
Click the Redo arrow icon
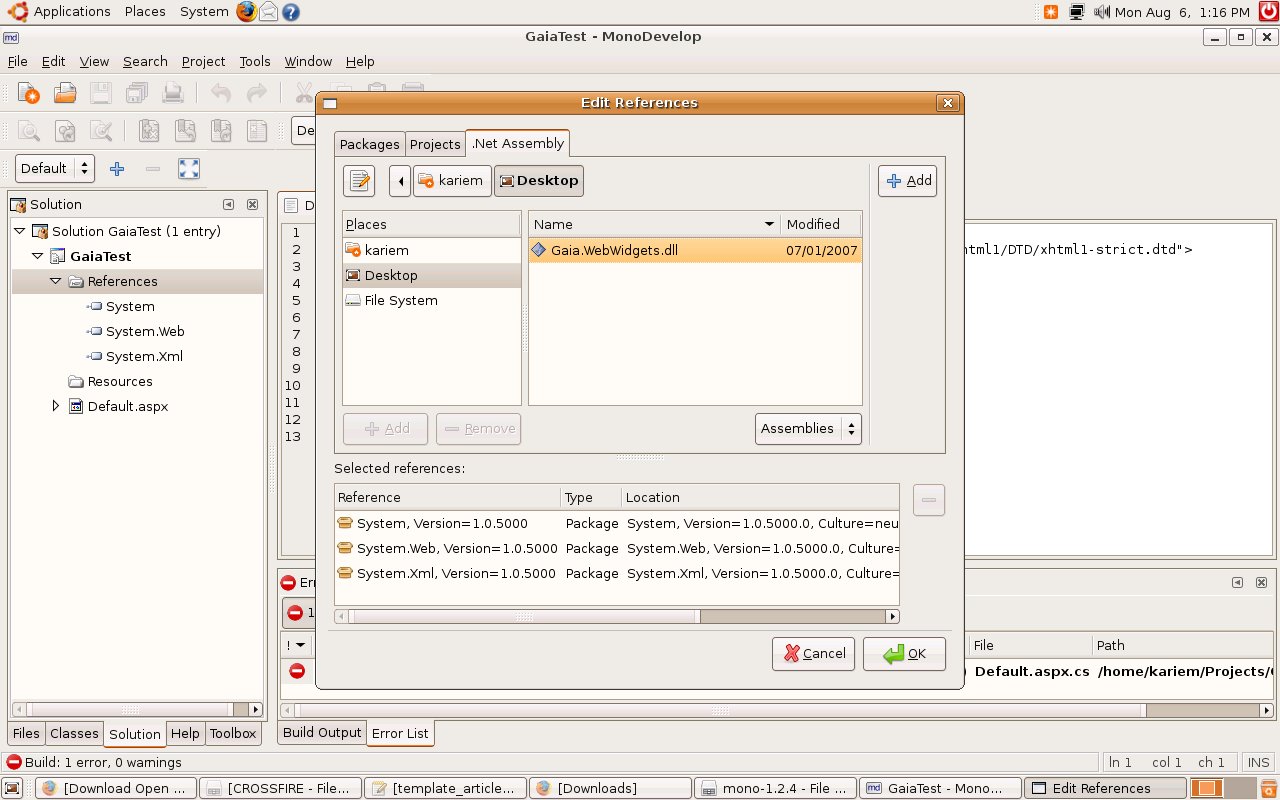click(257, 93)
